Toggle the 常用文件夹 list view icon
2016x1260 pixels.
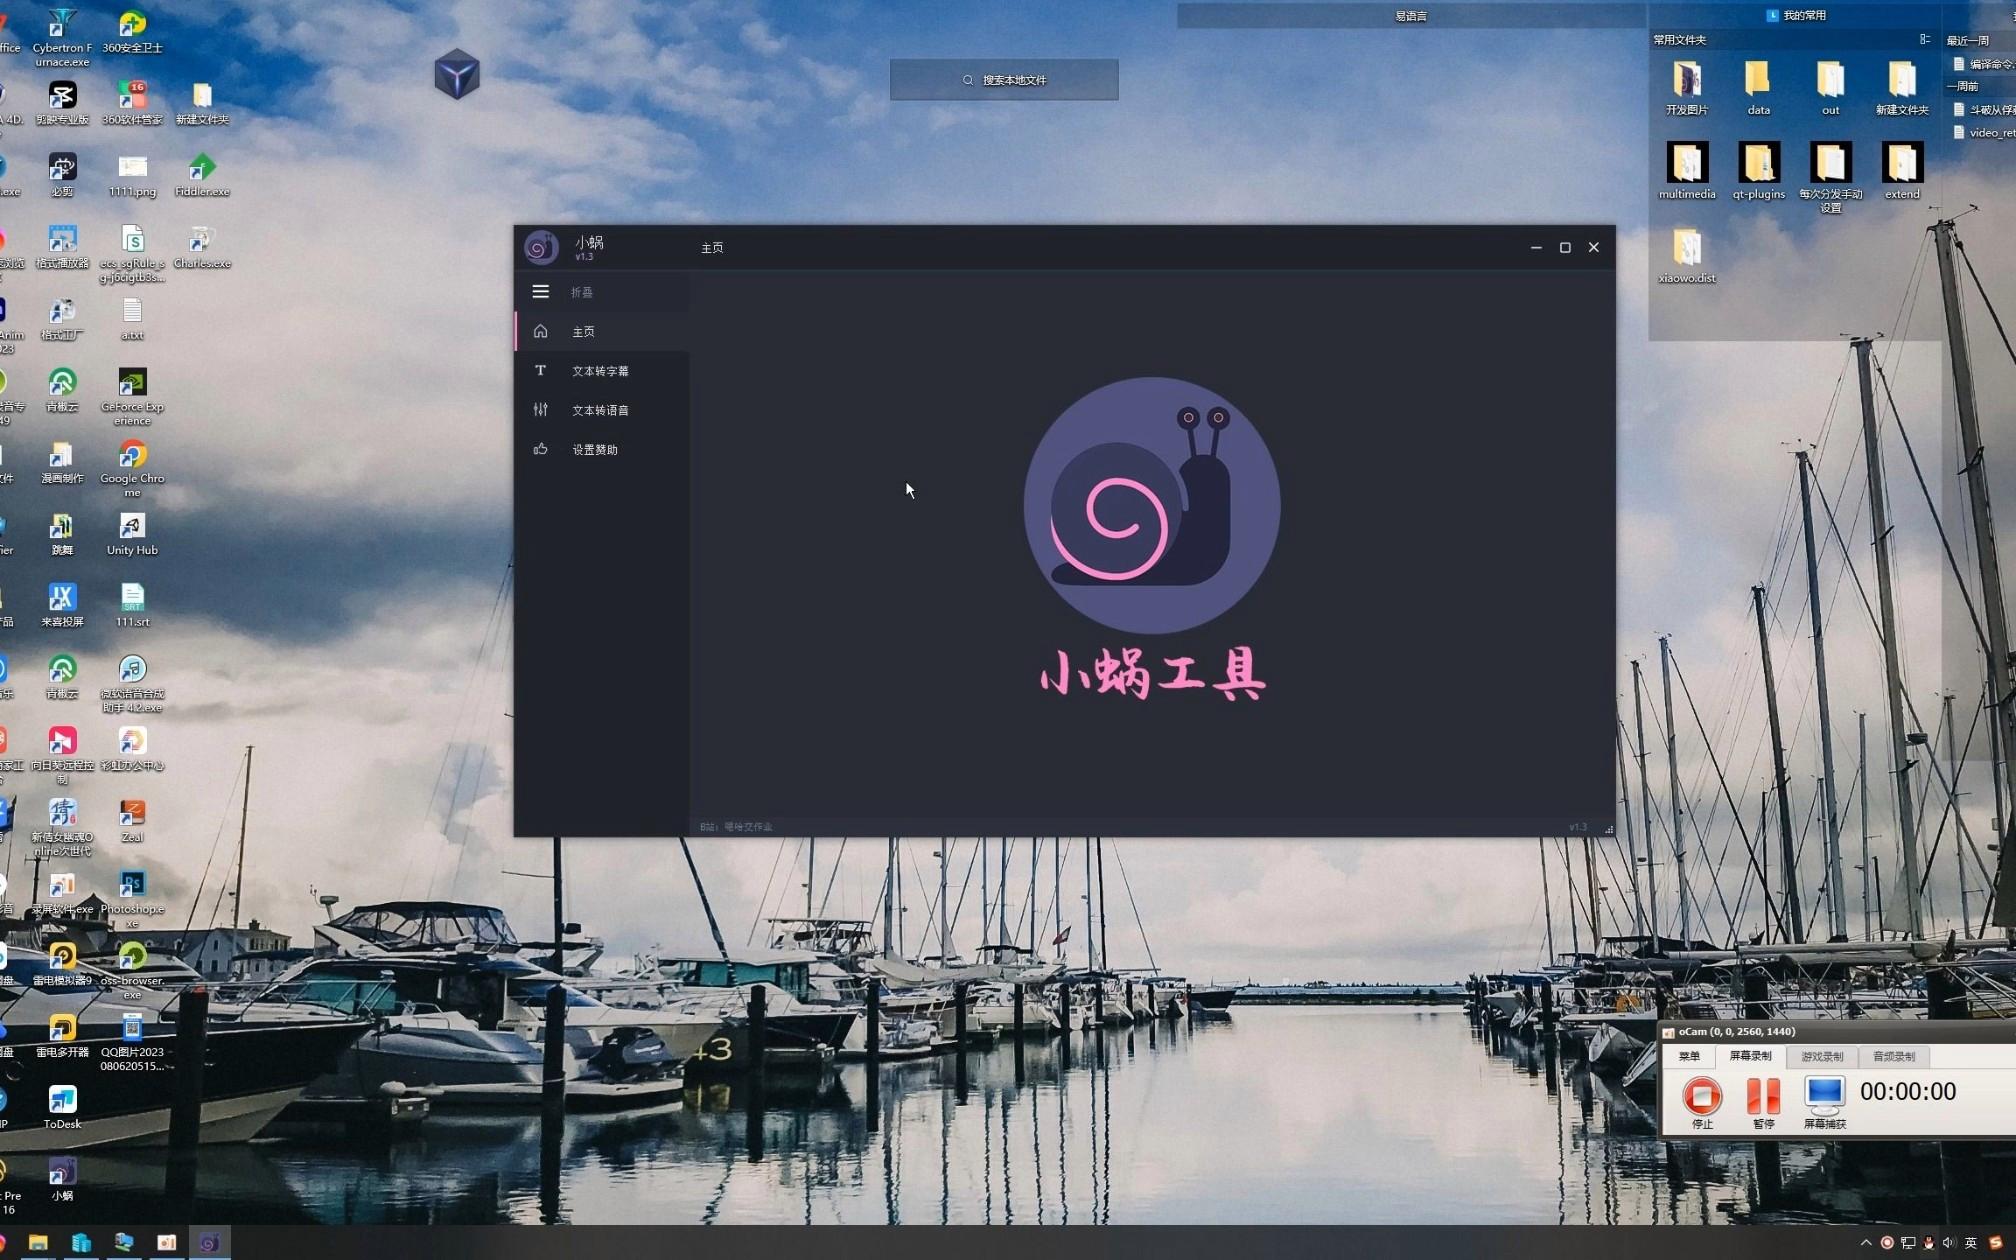1924,39
